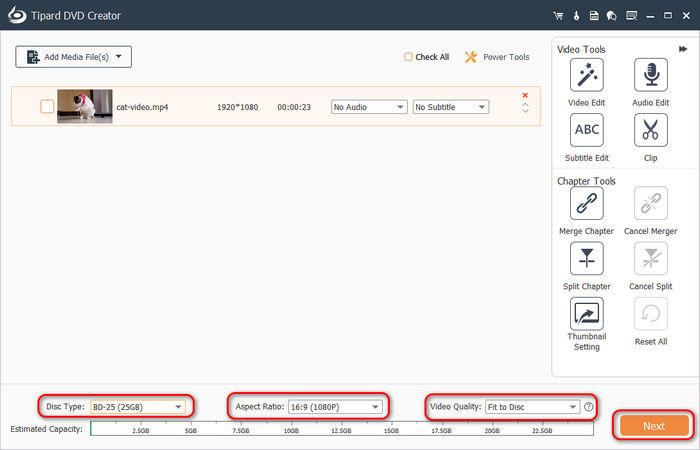Open the Subtitle Edit ABC tool
Screen dimensions: 700x450
pyautogui.click(x=587, y=130)
